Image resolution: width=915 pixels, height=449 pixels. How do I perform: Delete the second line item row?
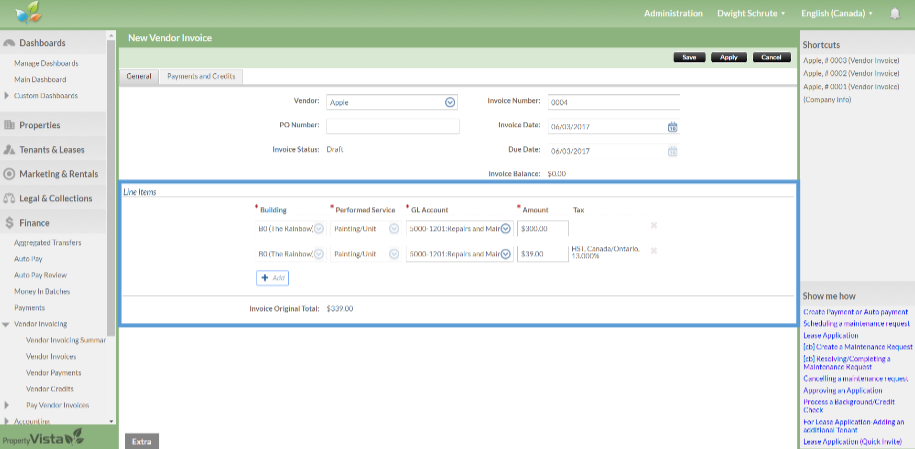coord(654,250)
